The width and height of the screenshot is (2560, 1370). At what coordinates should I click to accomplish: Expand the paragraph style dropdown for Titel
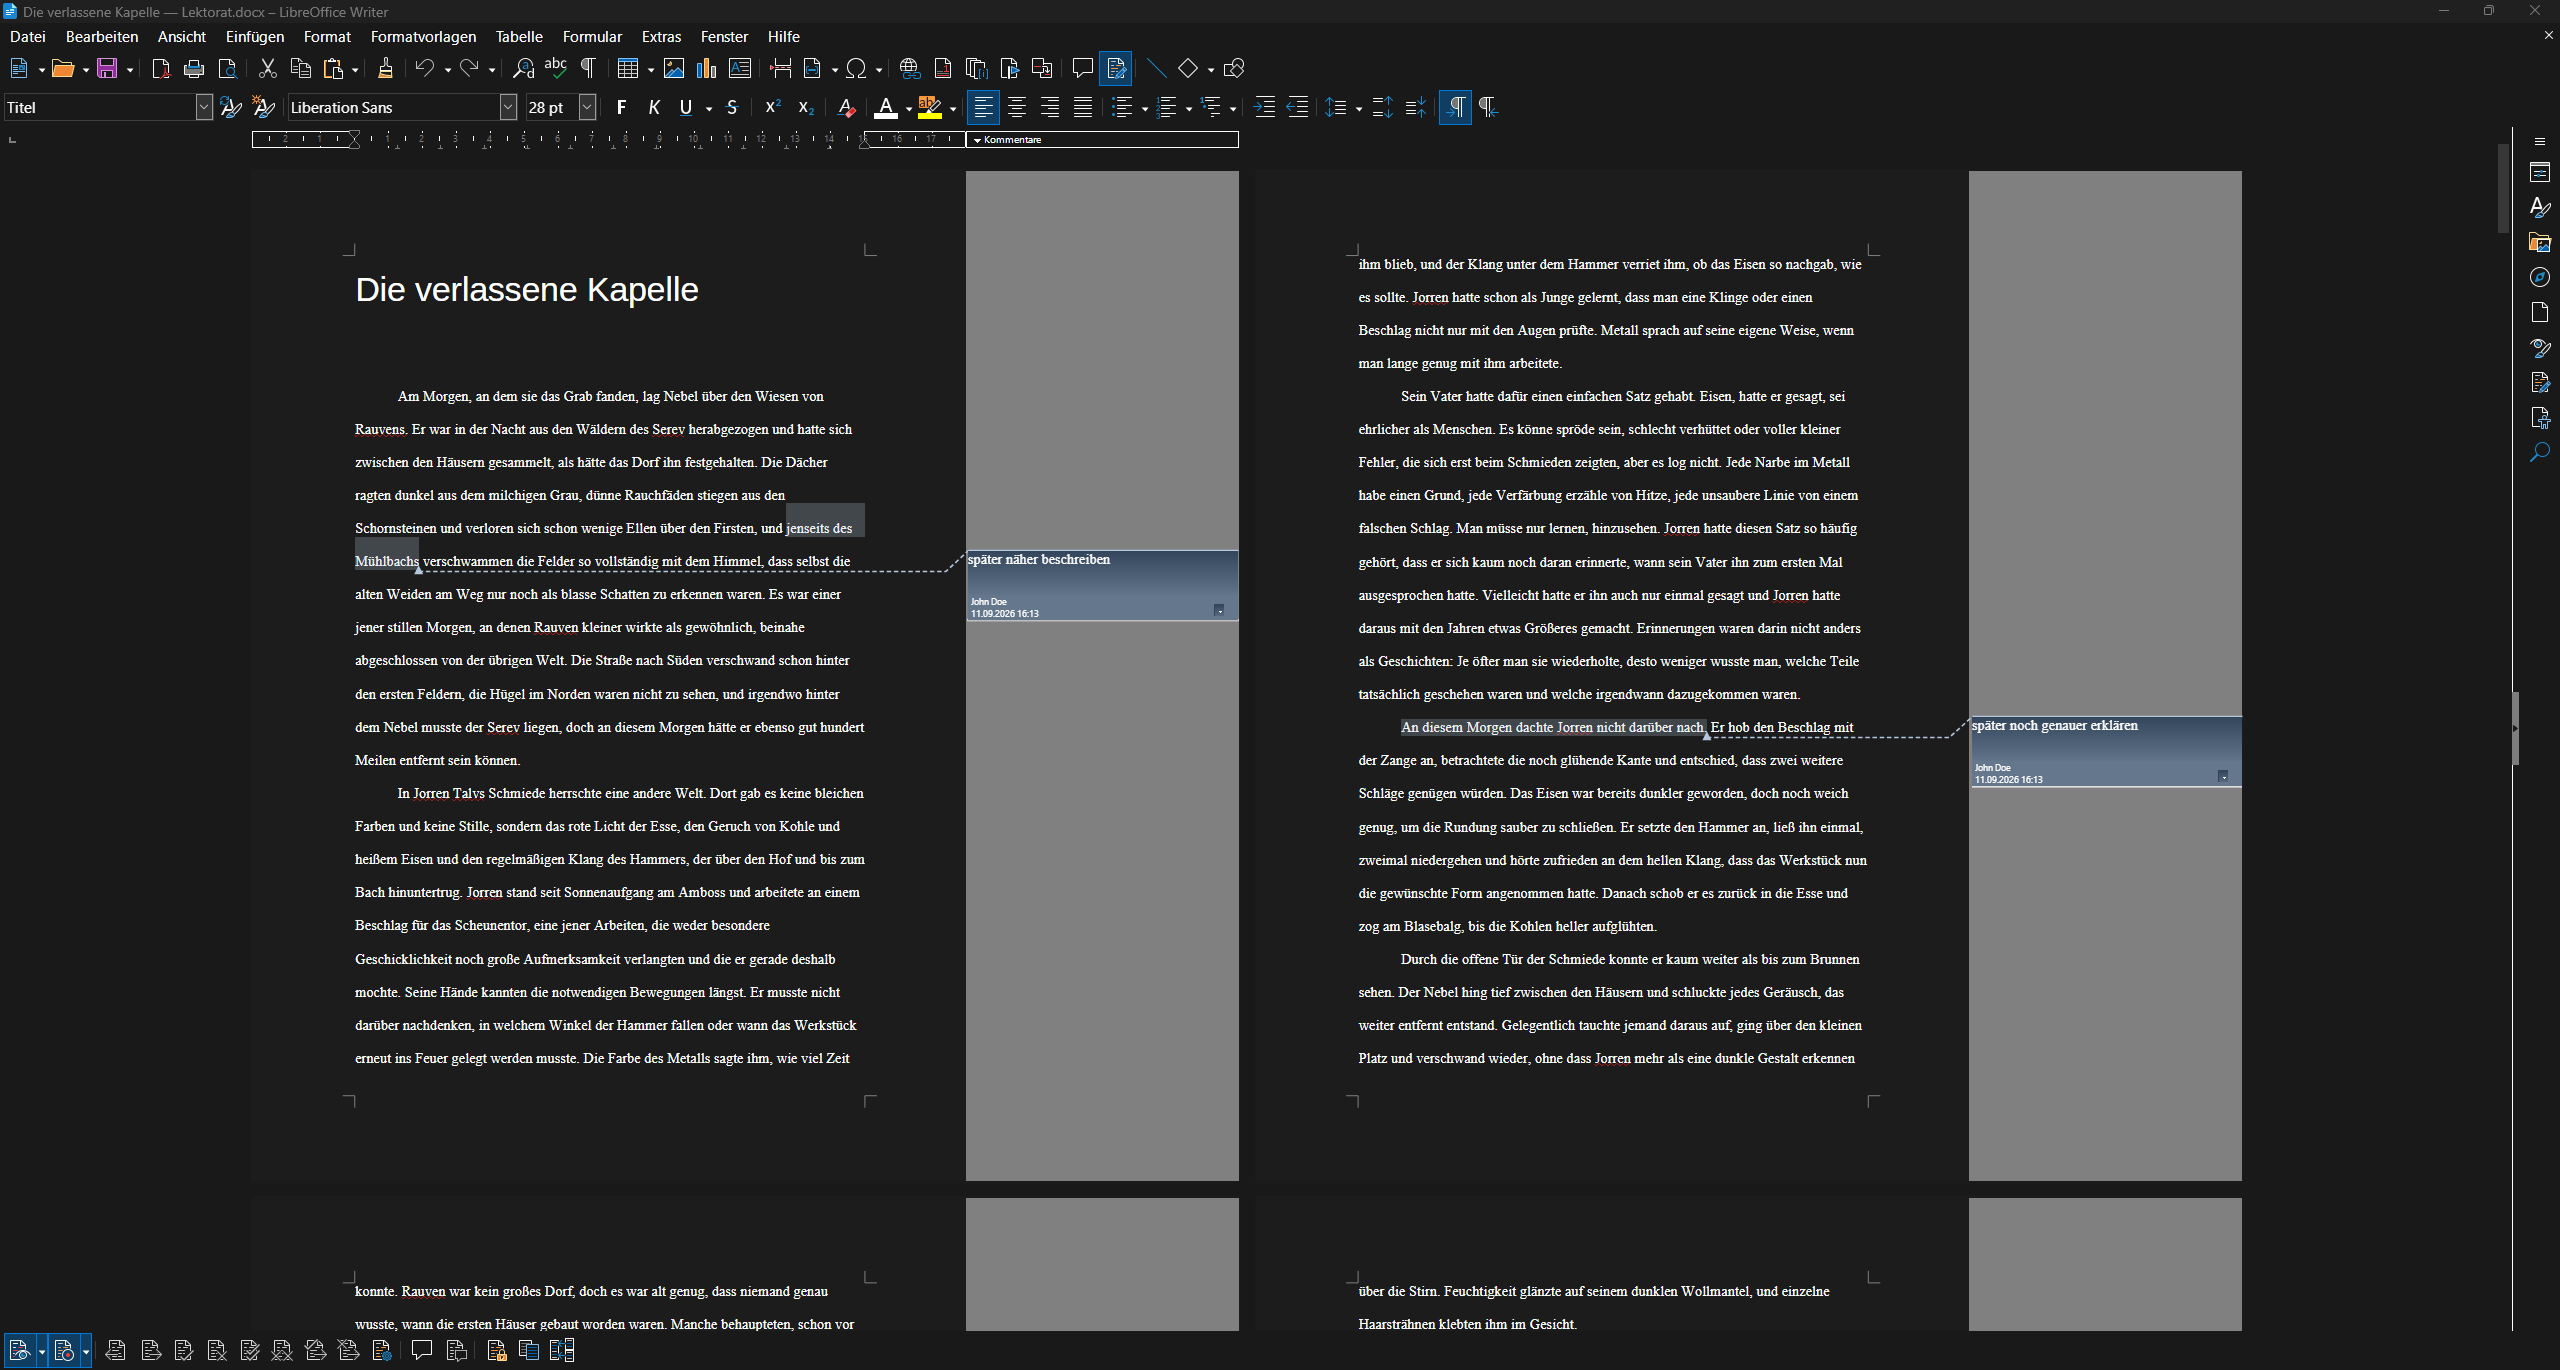[204, 107]
